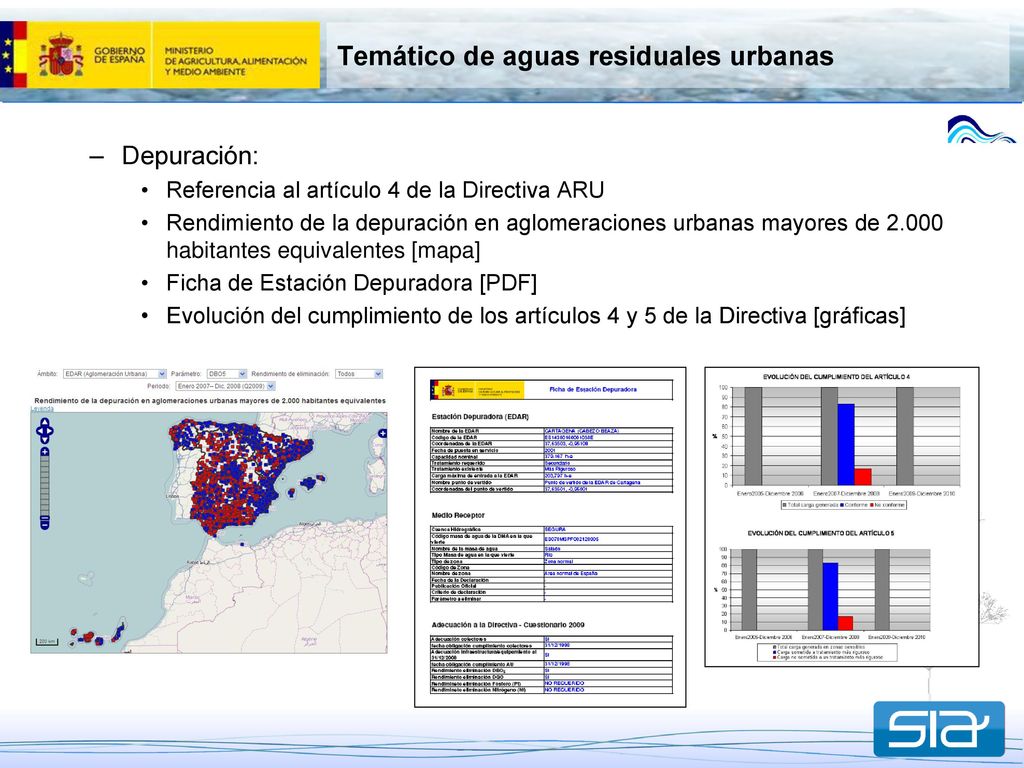Click the 'Referencia al artículo 4' bullet

pos(385,190)
